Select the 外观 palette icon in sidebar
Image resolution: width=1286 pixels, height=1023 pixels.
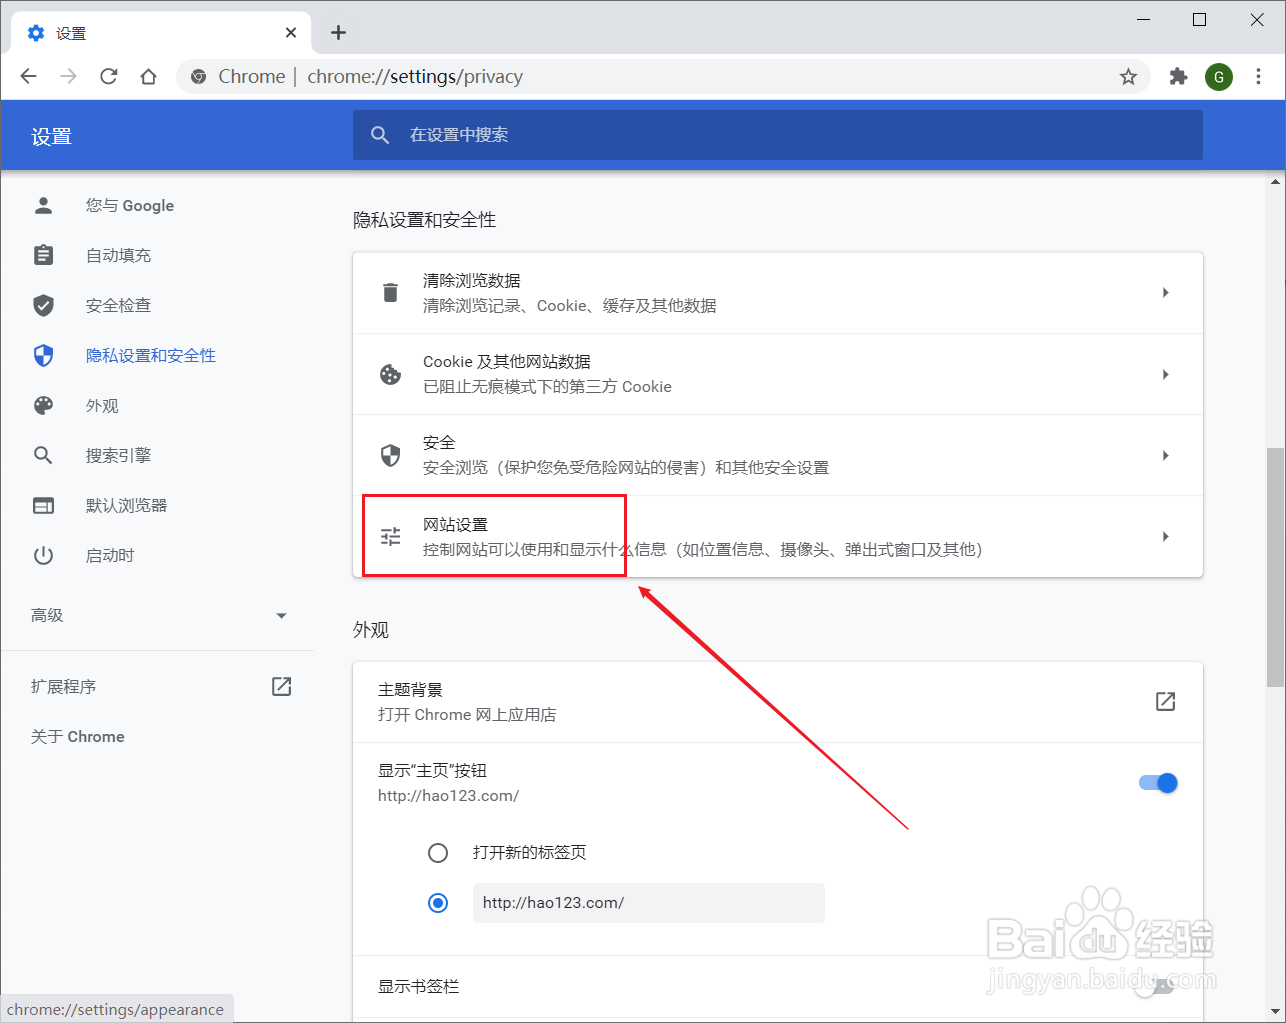coord(43,405)
